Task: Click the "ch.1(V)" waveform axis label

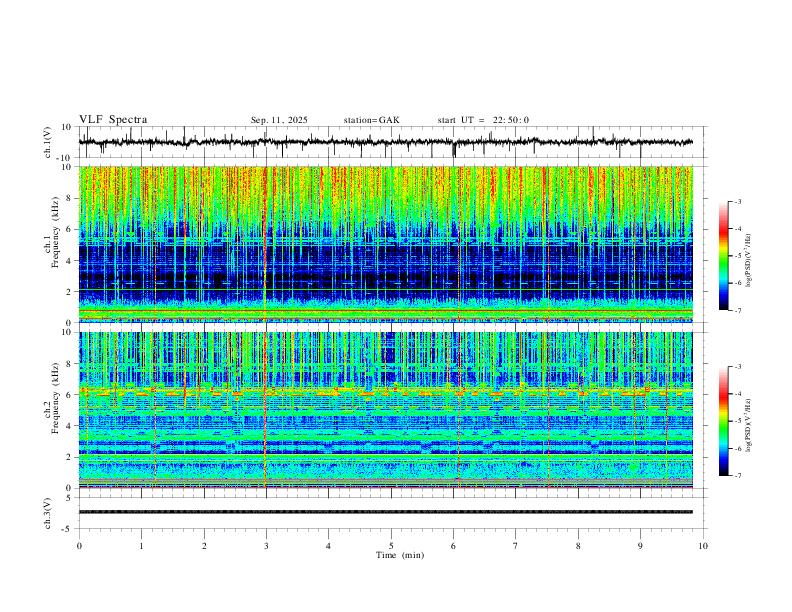Action: pos(48,142)
